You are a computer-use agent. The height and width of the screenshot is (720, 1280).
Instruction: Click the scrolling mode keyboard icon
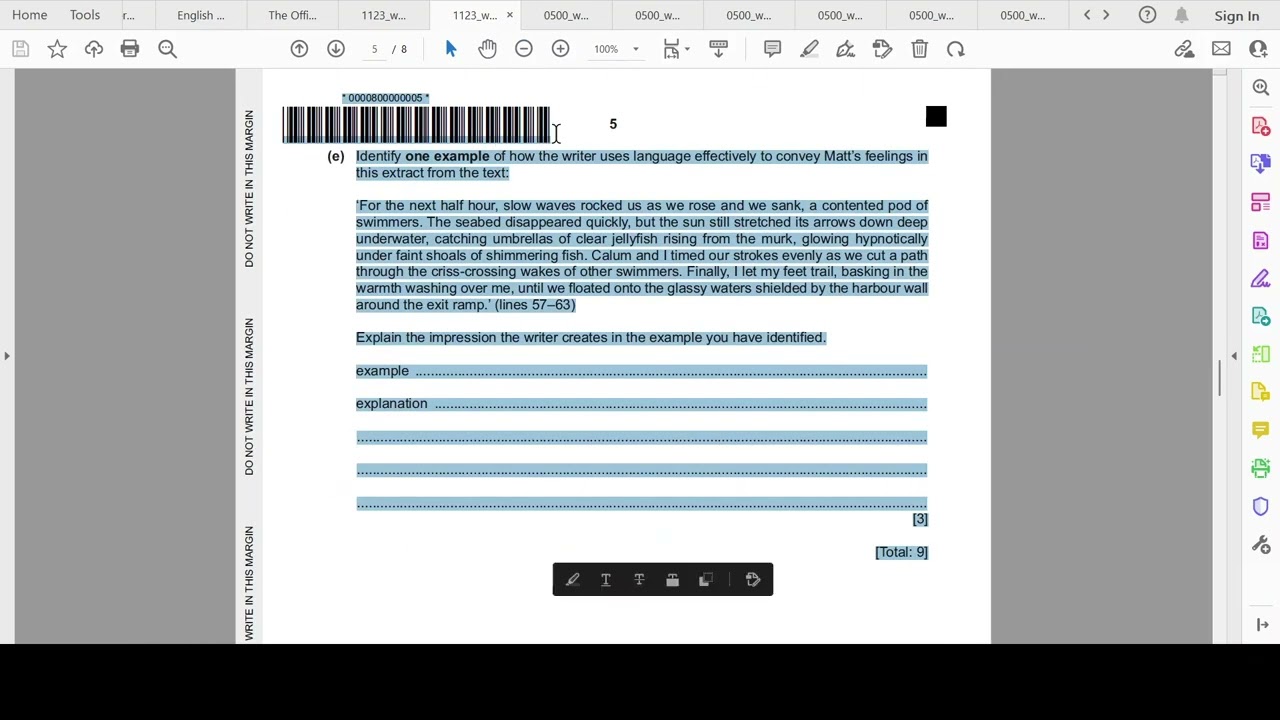pos(718,49)
